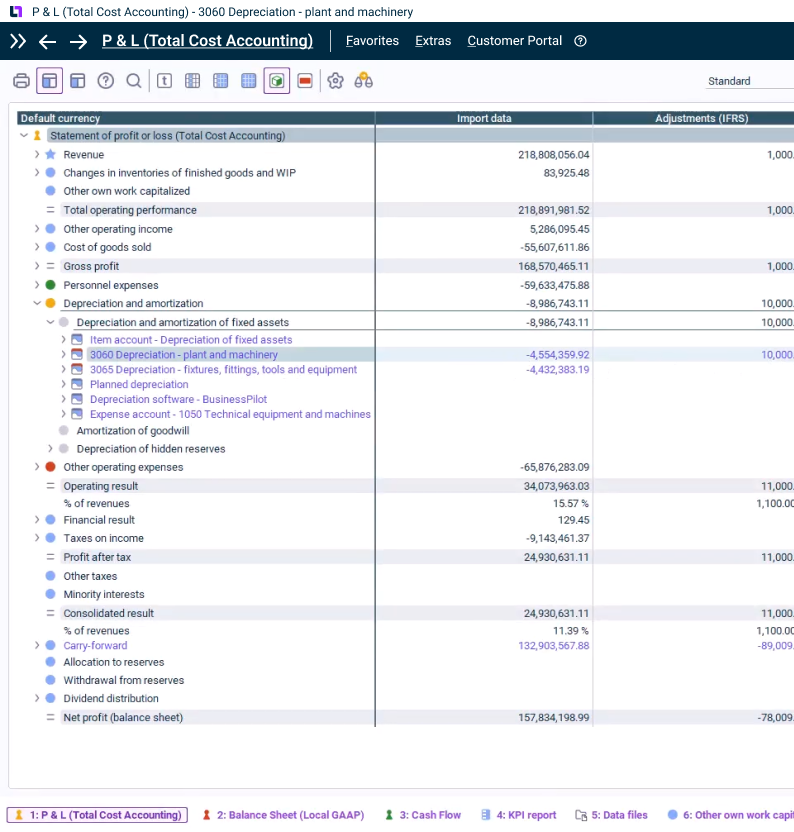794x832 pixels.
Task: Toggle the second layout view button
Action: 78,81
